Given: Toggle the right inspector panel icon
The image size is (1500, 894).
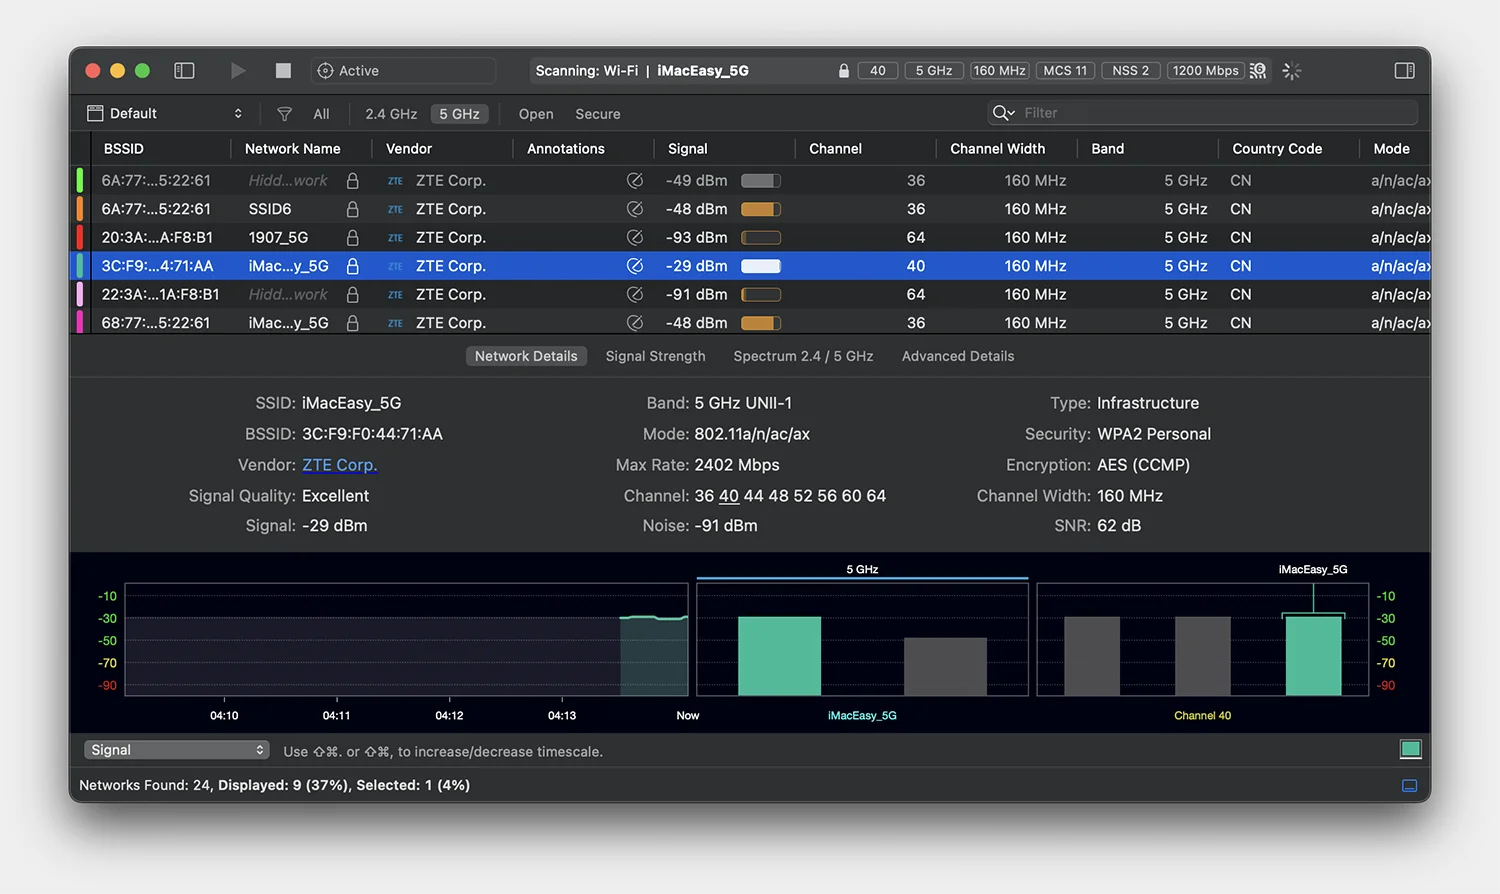Looking at the screenshot, I should [1404, 71].
